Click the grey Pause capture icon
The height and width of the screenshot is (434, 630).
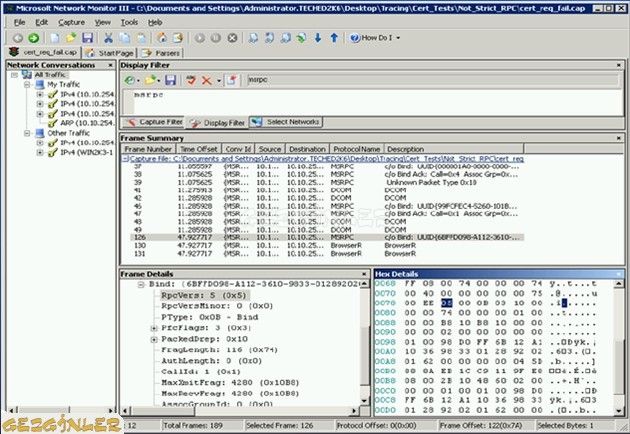(x=216, y=38)
